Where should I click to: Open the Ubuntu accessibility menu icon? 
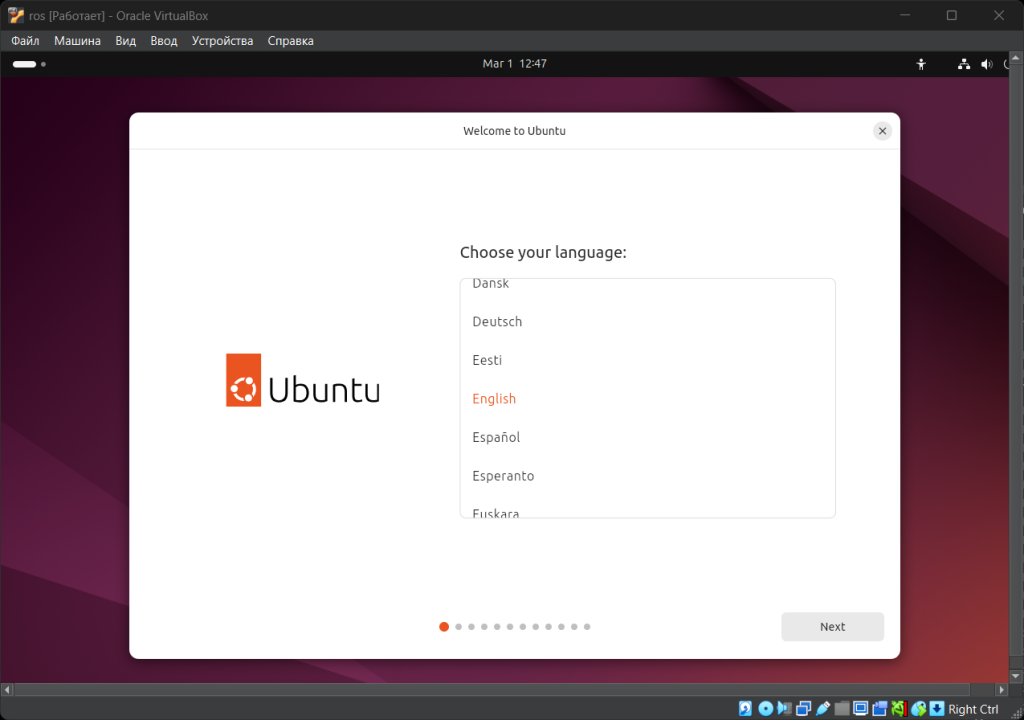coord(921,64)
